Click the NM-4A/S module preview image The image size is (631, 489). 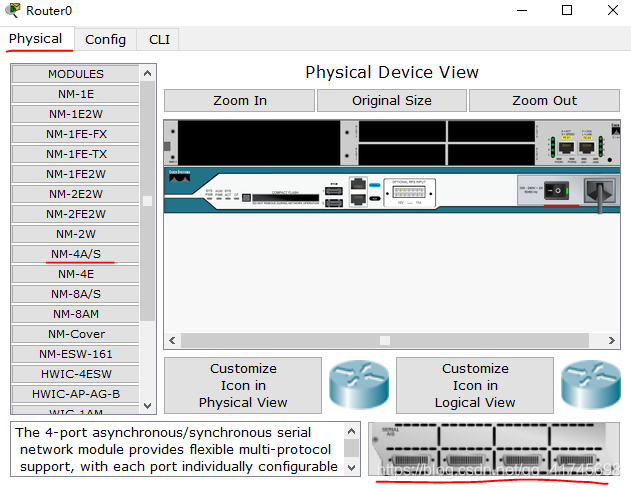pyautogui.click(x=494, y=449)
